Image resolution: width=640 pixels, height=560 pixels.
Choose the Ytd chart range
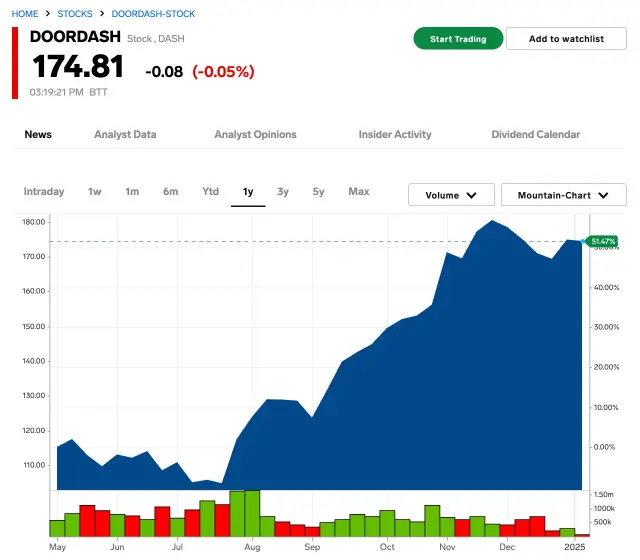tap(210, 191)
